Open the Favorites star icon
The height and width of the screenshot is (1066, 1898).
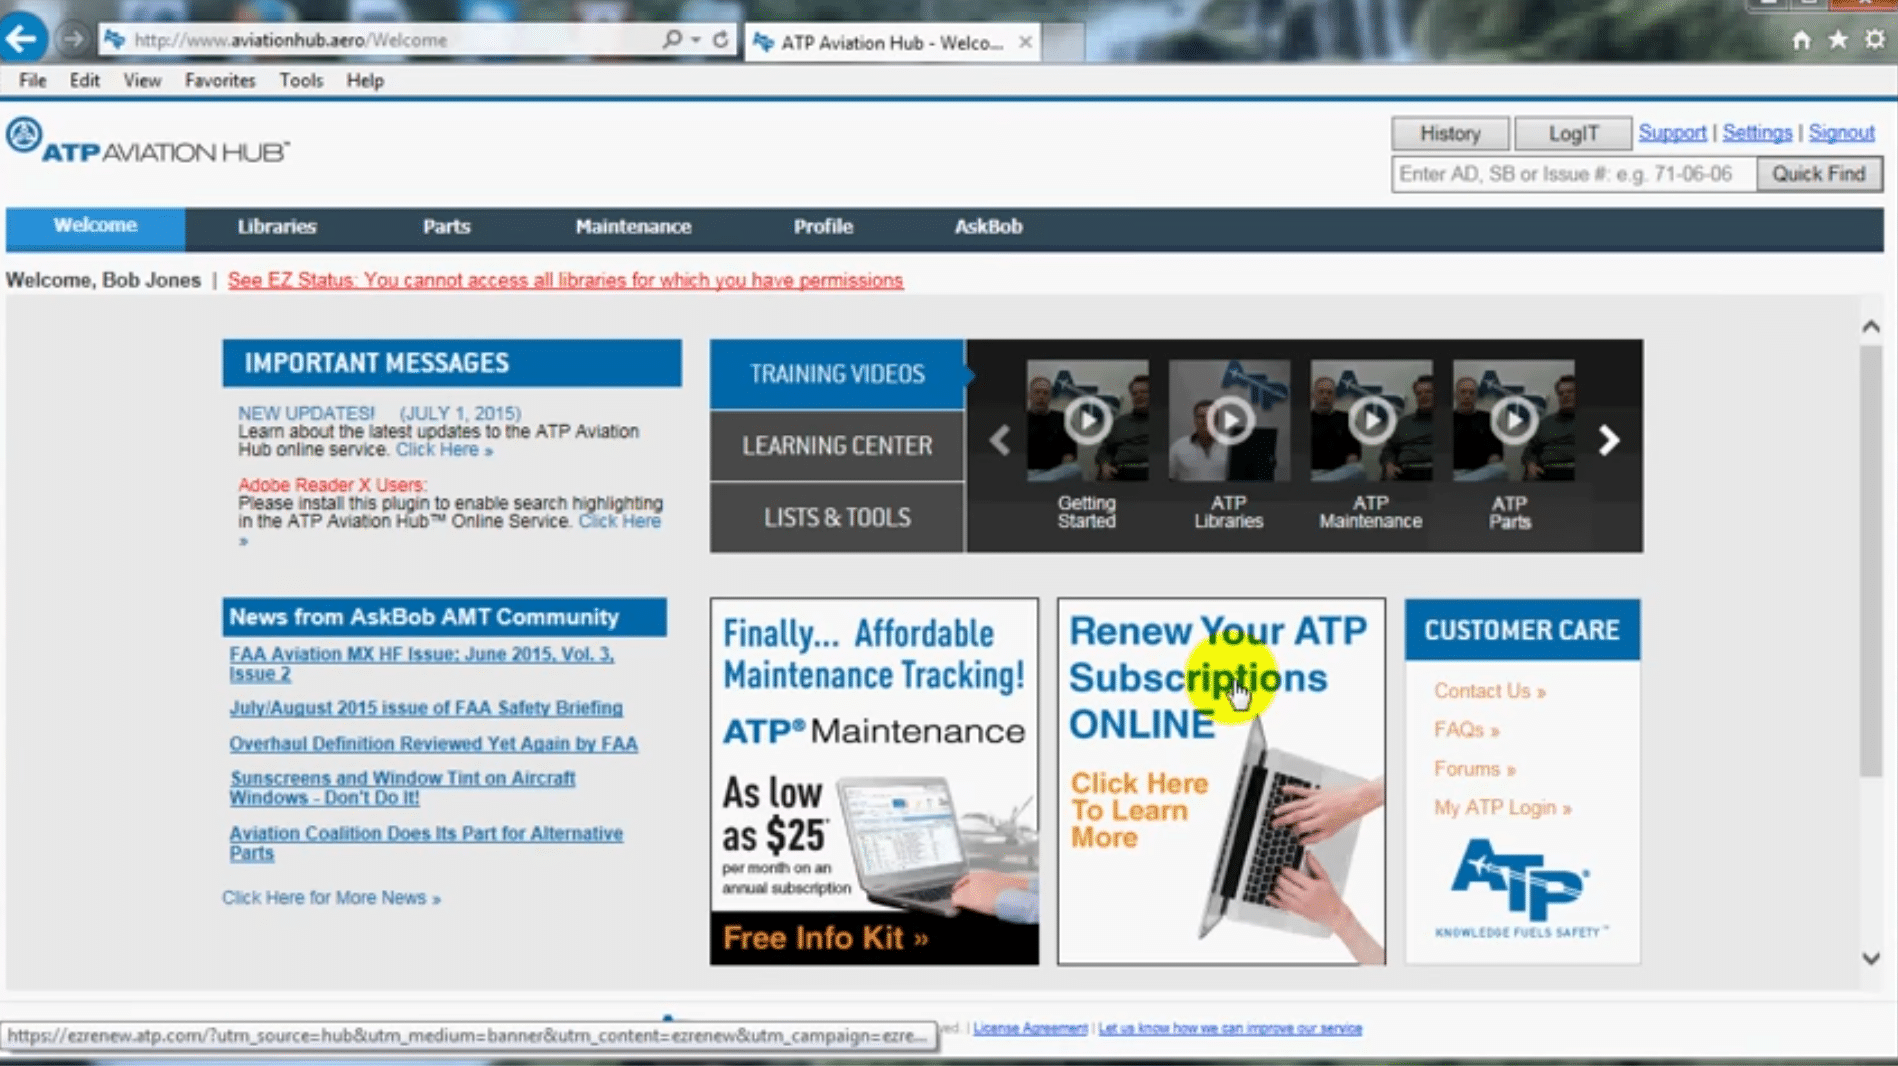[x=1838, y=40]
